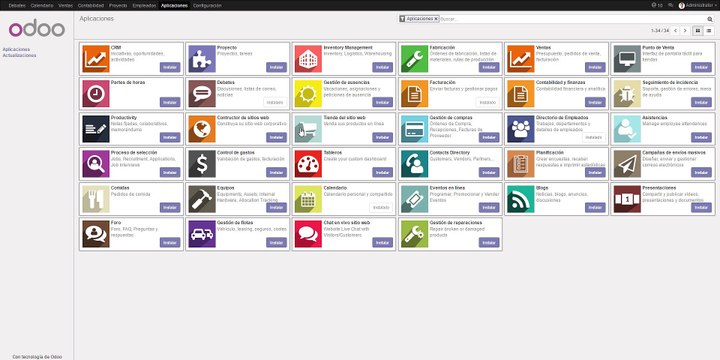Install the Presentaciones app
720x360 pixels.
[x=701, y=208]
